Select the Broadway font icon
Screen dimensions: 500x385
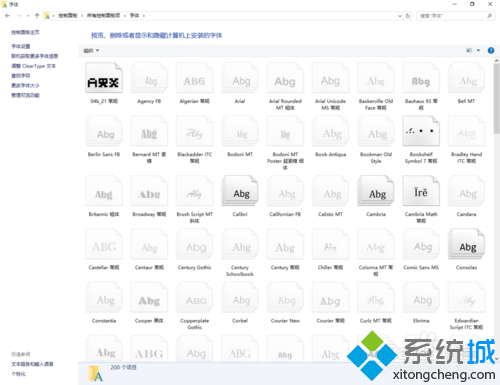(149, 191)
